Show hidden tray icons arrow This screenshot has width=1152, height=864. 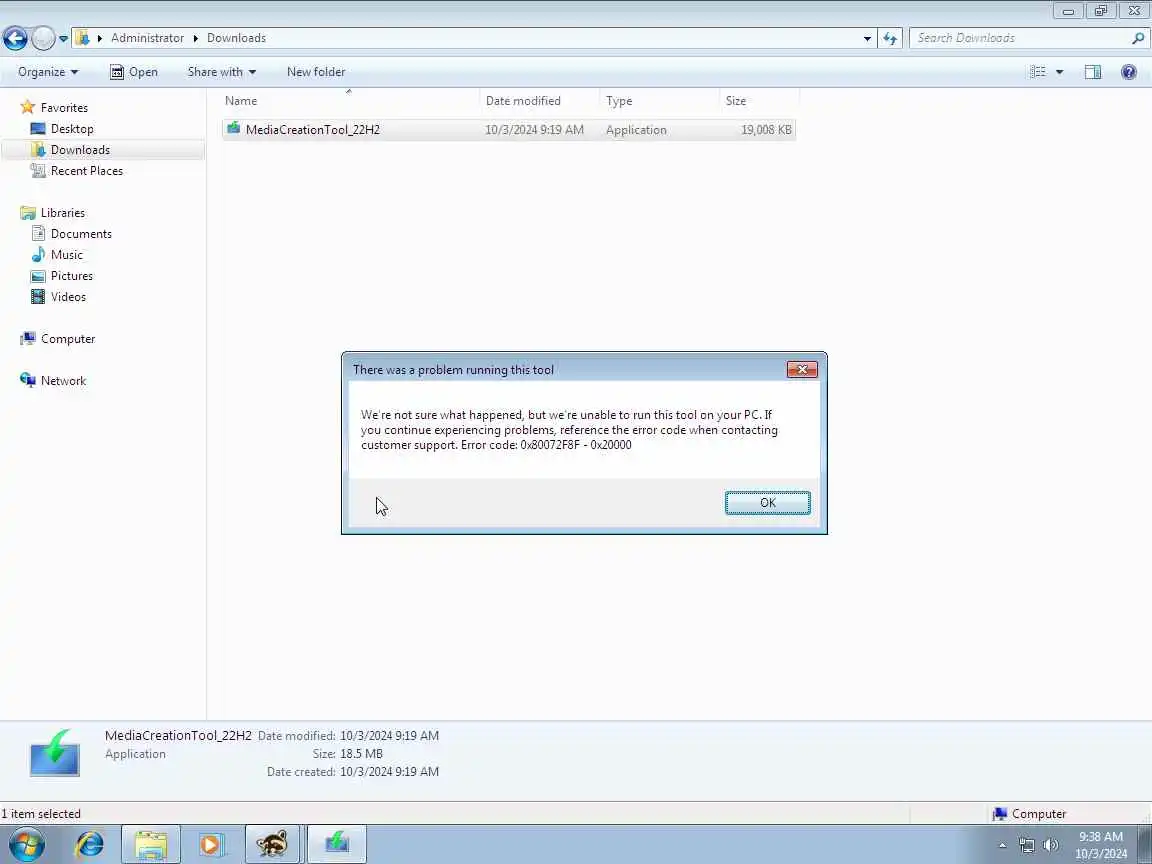[x=1002, y=846]
